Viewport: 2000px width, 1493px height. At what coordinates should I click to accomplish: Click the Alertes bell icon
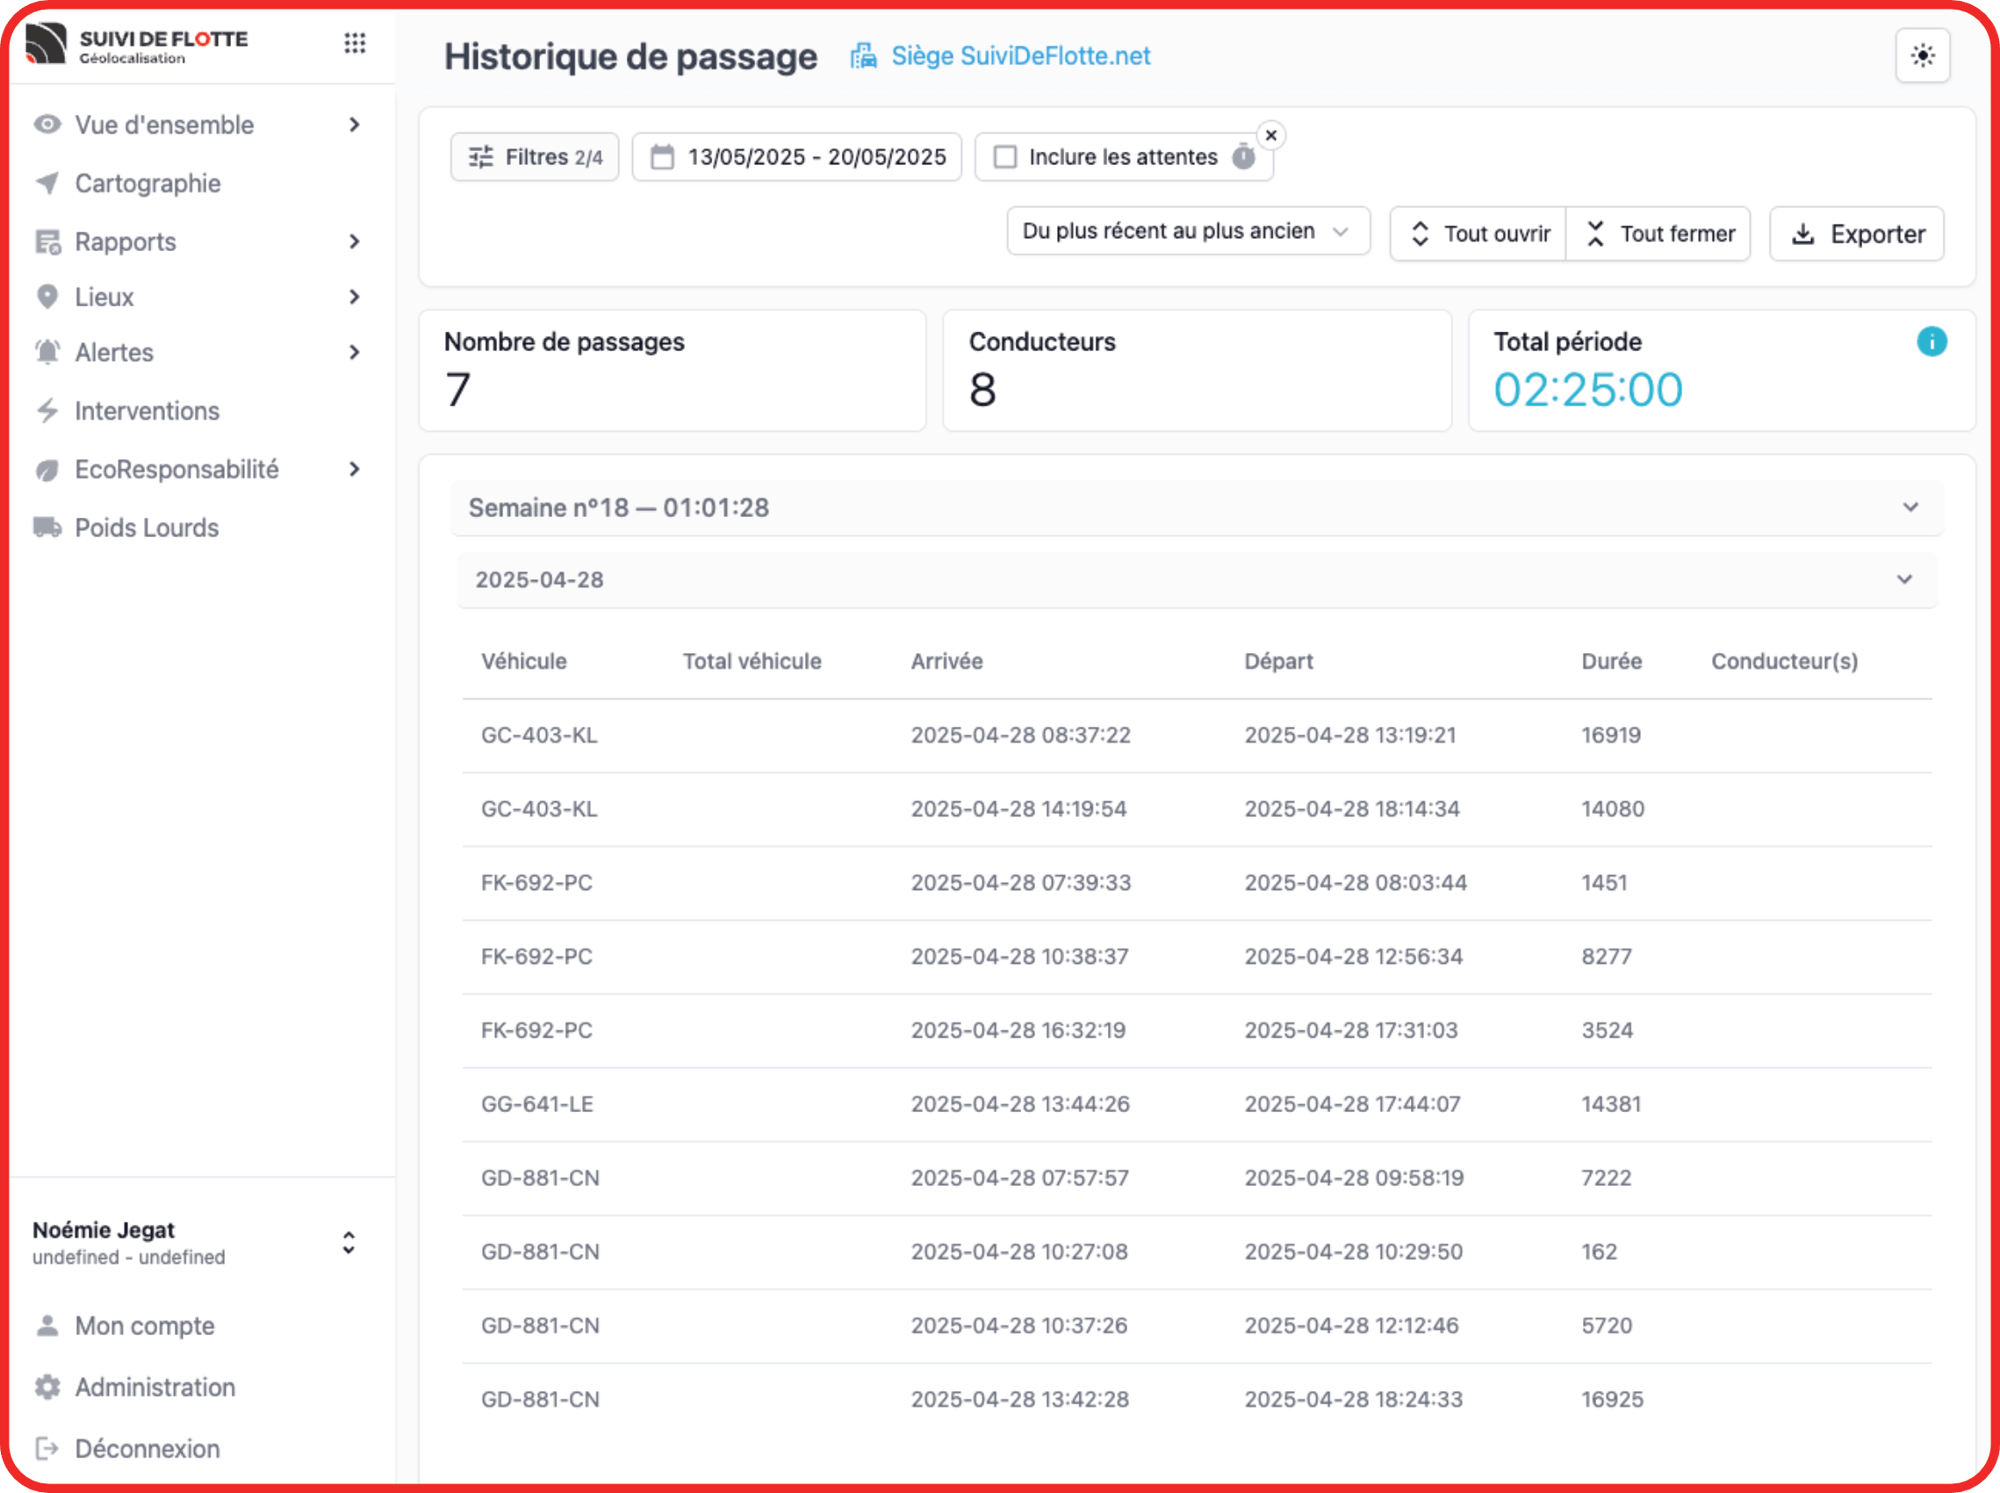pos(47,352)
